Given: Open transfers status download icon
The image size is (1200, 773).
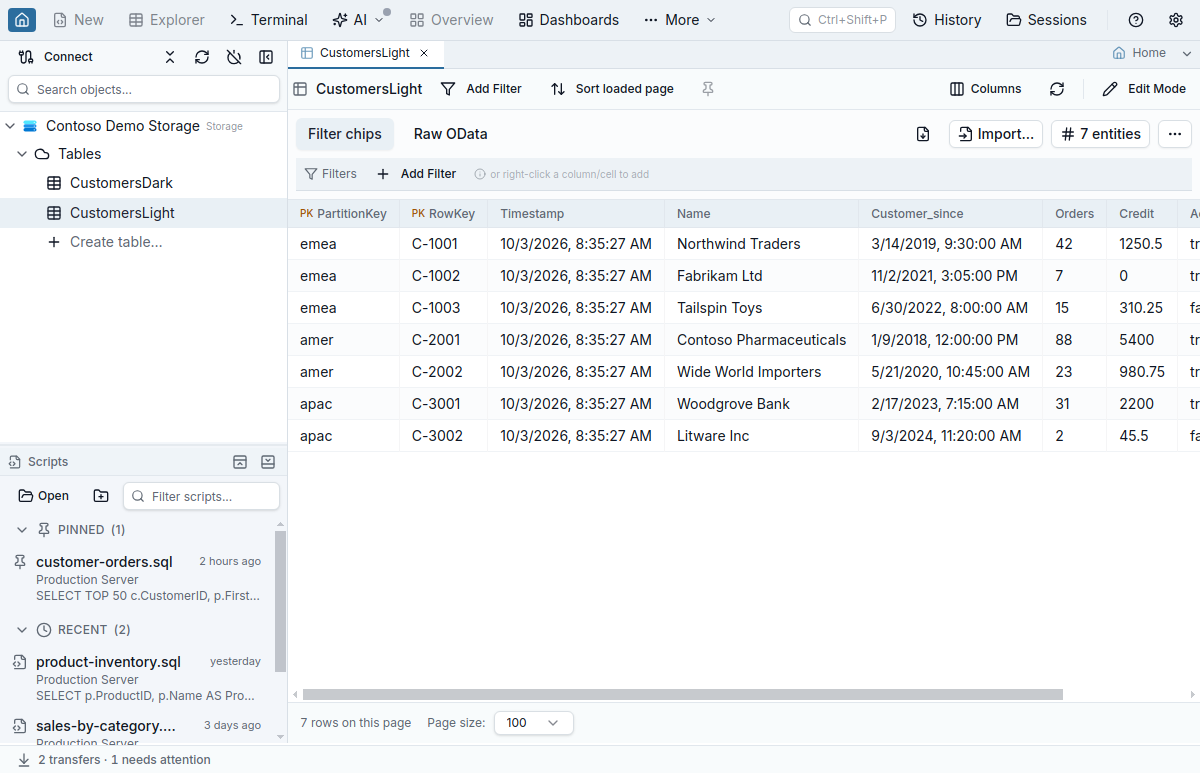Looking at the screenshot, I should [24, 760].
